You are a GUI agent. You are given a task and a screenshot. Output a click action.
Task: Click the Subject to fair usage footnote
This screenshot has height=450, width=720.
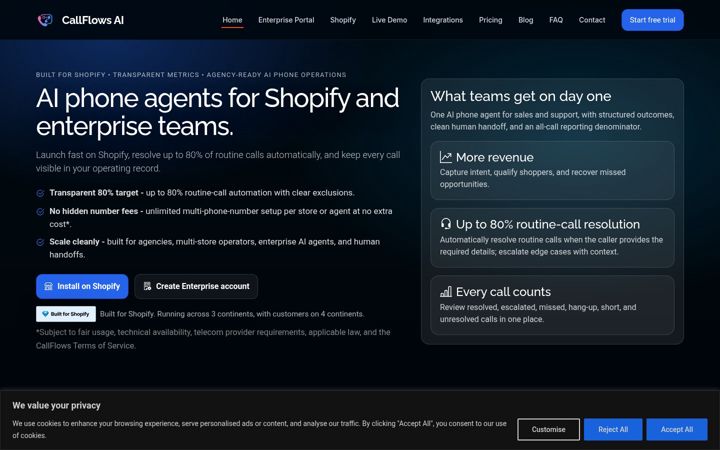(x=213, y=339)
